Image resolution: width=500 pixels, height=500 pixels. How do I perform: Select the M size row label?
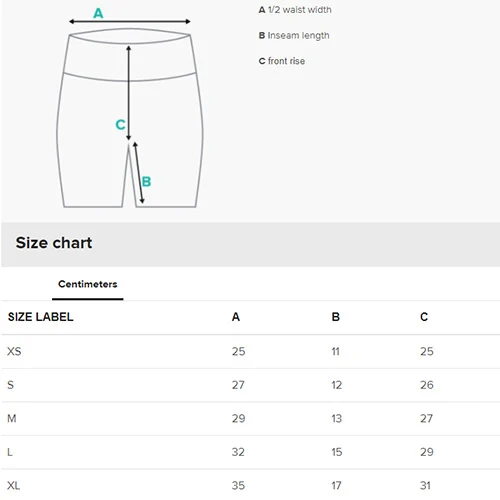click(12, 418)
